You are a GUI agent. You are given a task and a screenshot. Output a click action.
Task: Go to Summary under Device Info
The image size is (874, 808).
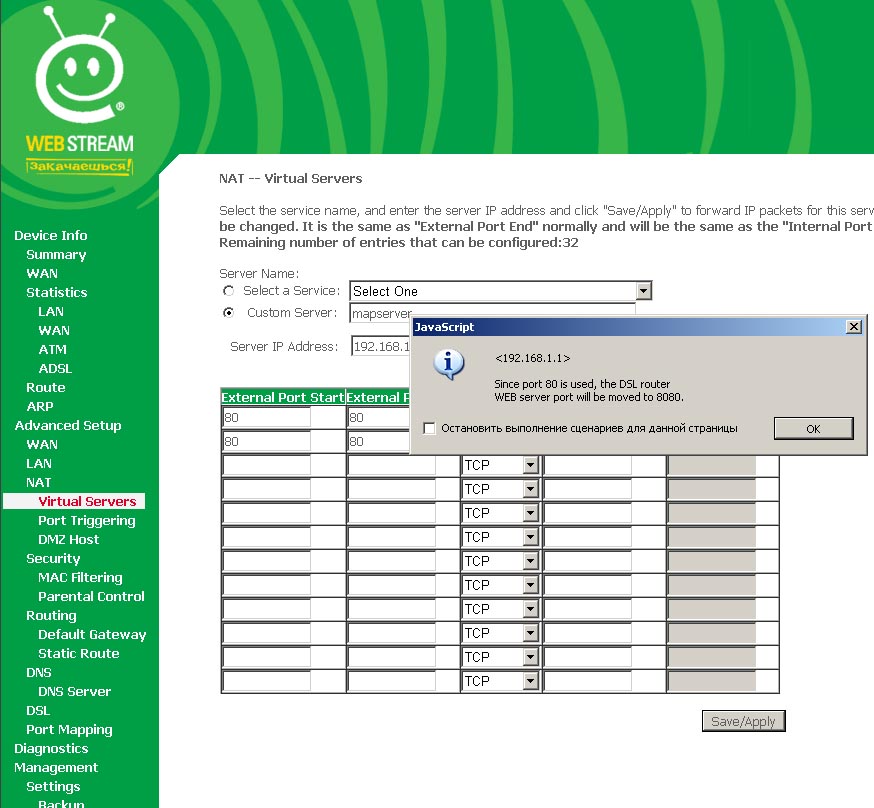pos(56,254)
